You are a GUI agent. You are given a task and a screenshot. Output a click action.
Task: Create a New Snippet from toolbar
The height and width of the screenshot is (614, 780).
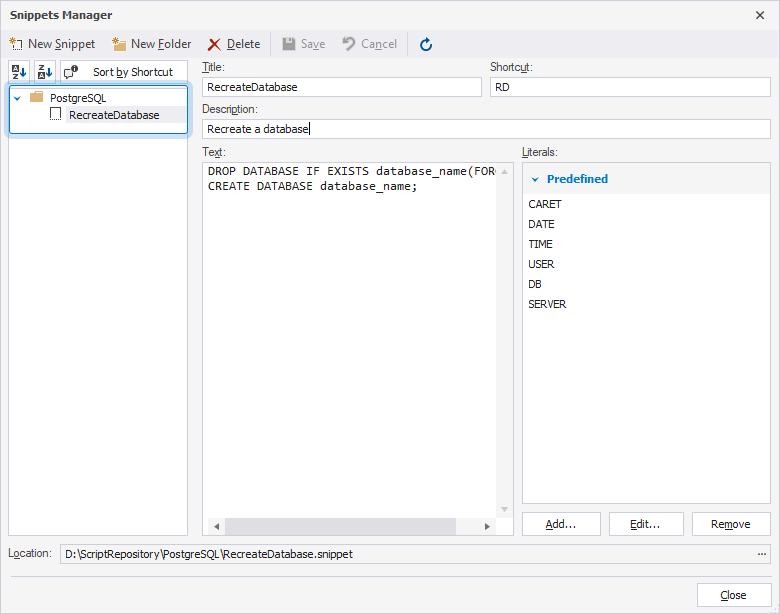point(52,44)
